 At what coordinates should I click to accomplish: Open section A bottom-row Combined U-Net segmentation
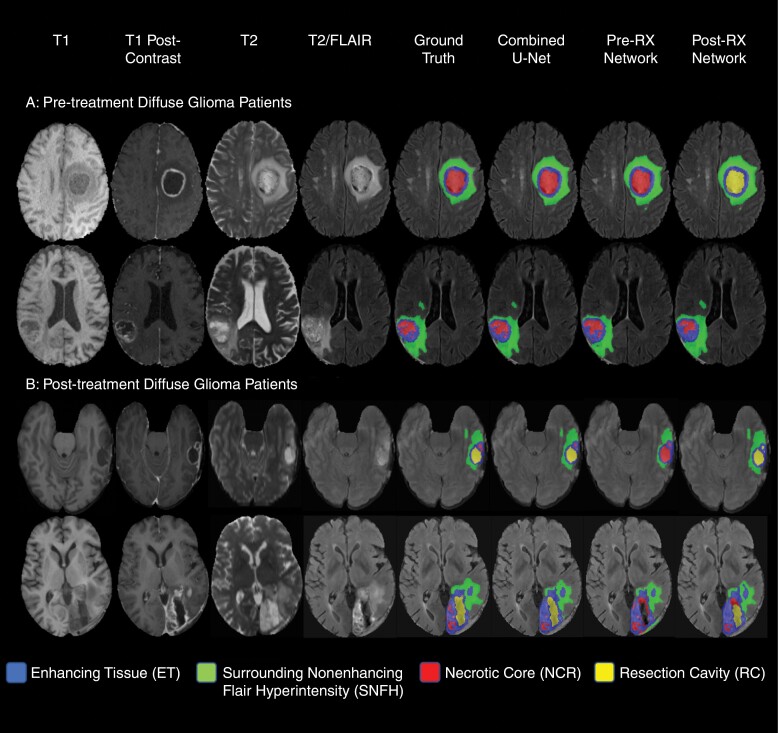coord(533,305)
